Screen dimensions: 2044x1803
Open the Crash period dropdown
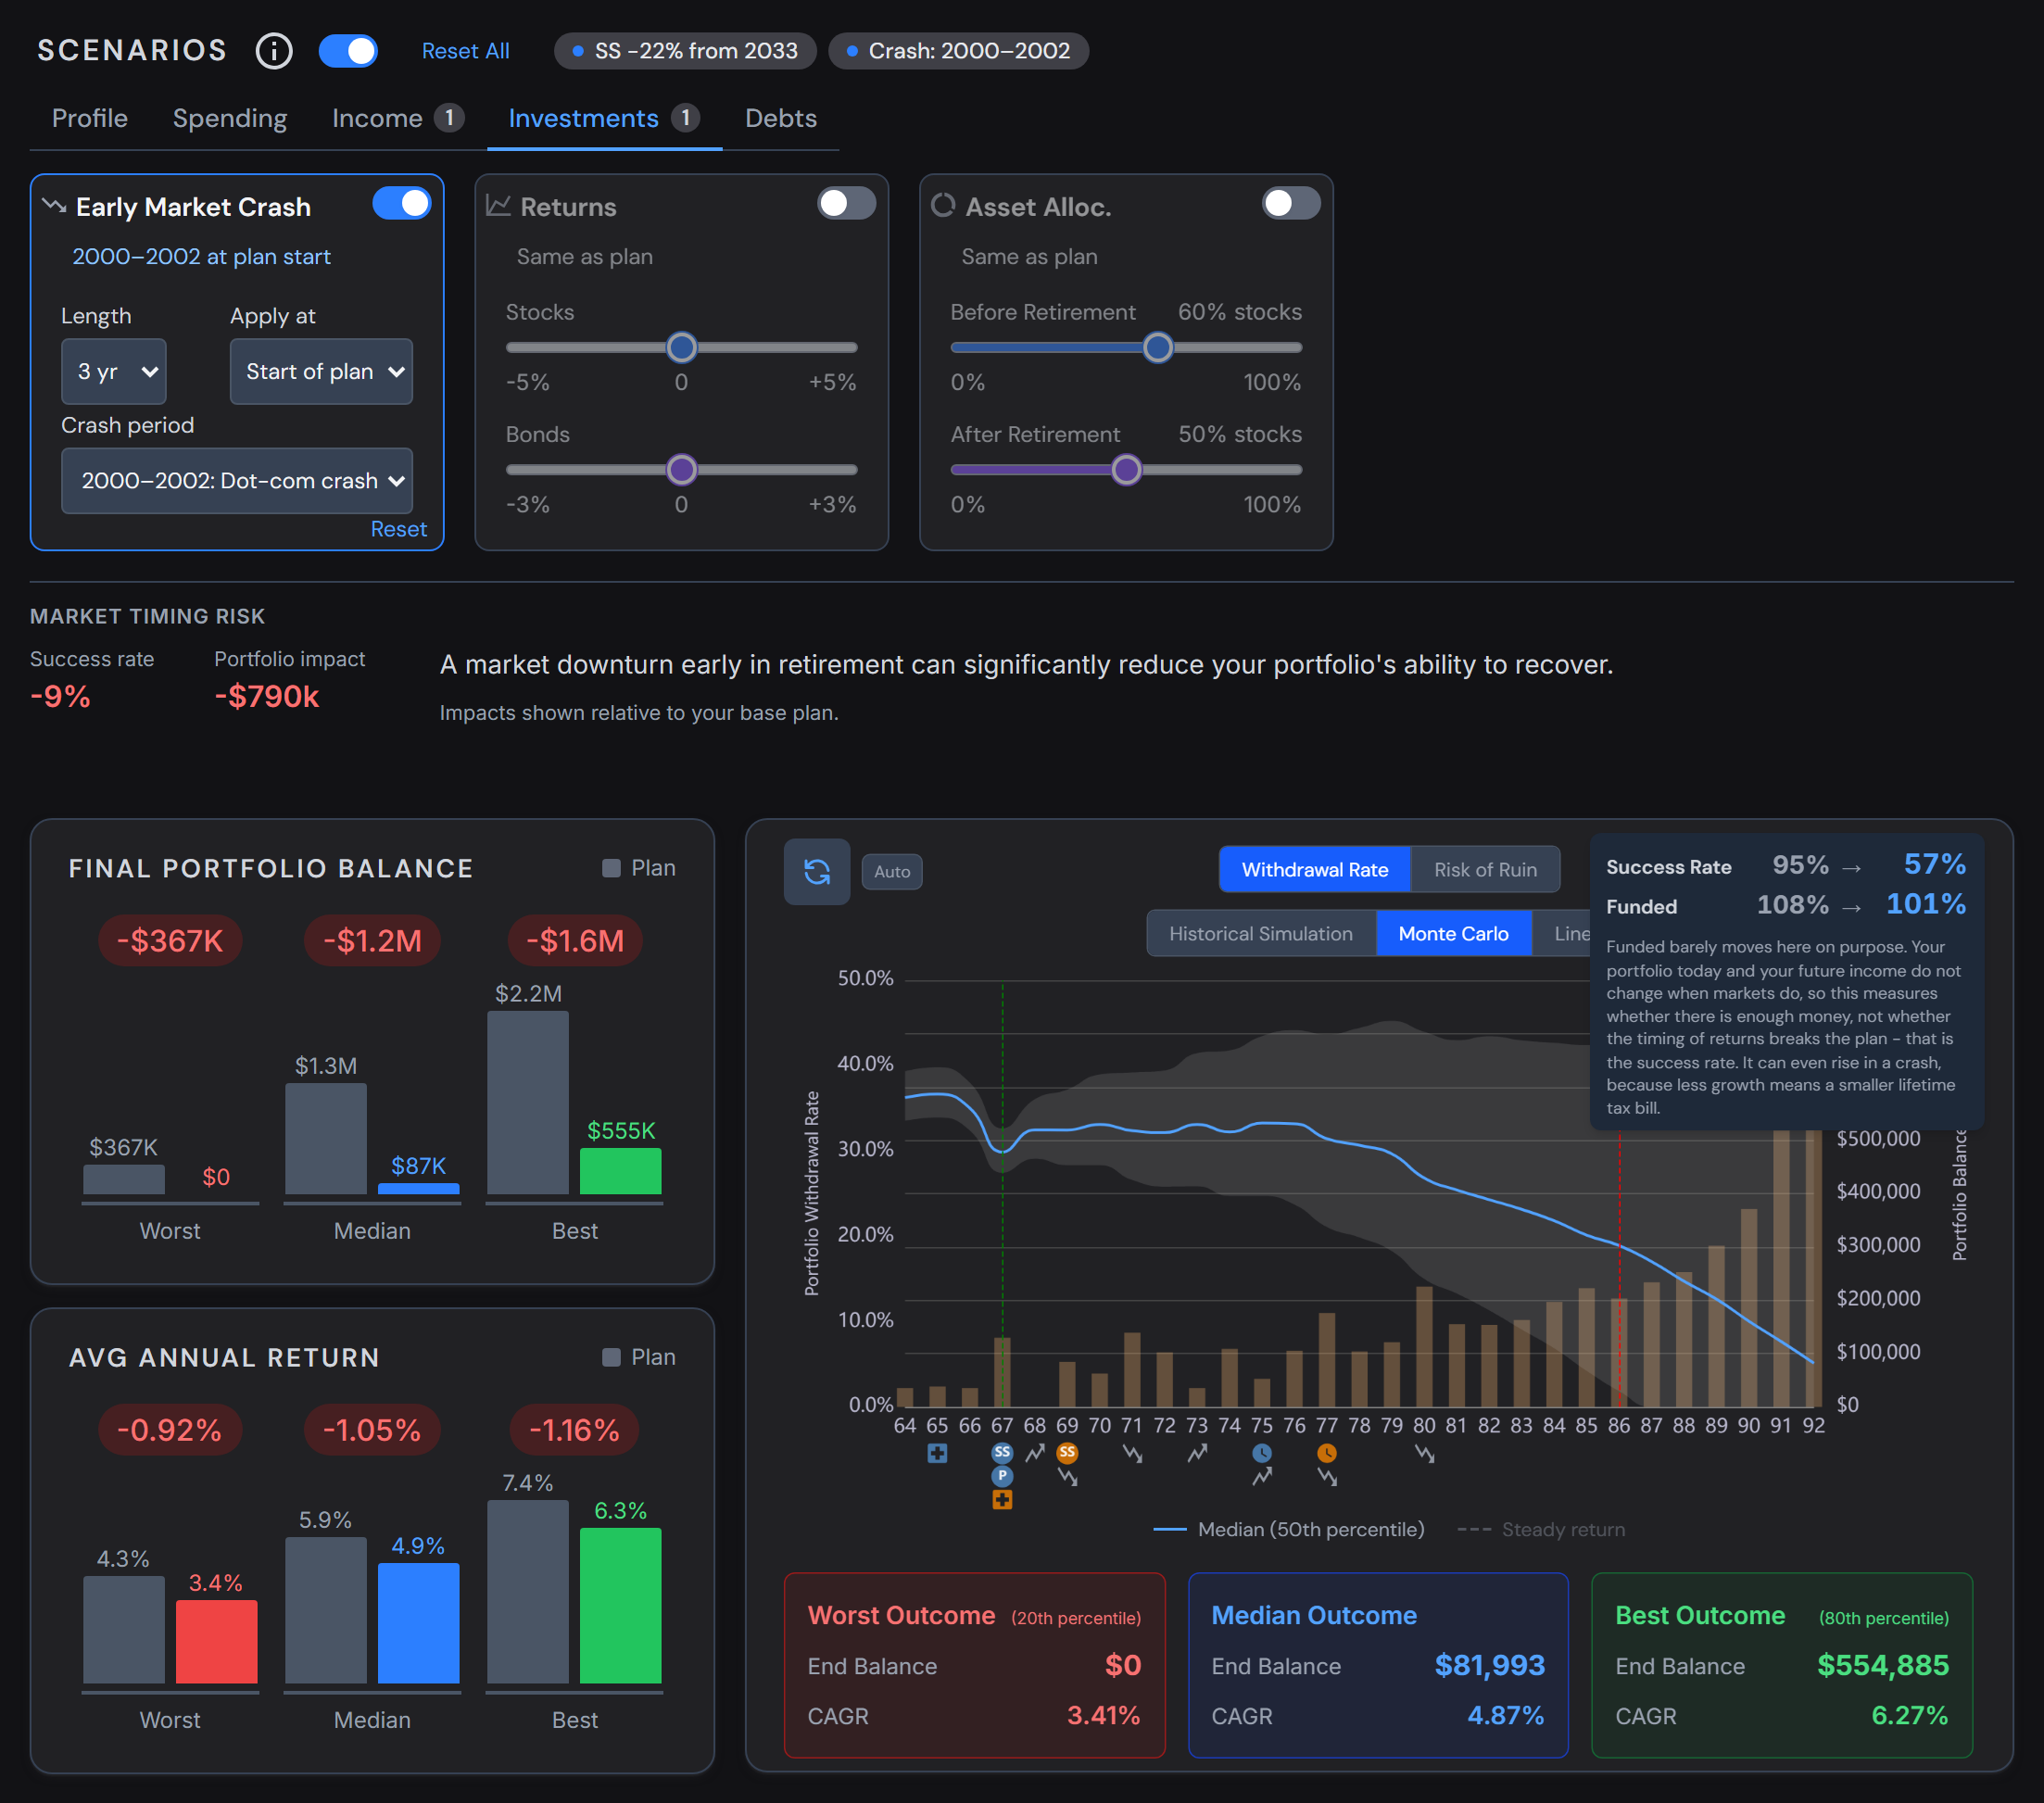coord(237,481)
